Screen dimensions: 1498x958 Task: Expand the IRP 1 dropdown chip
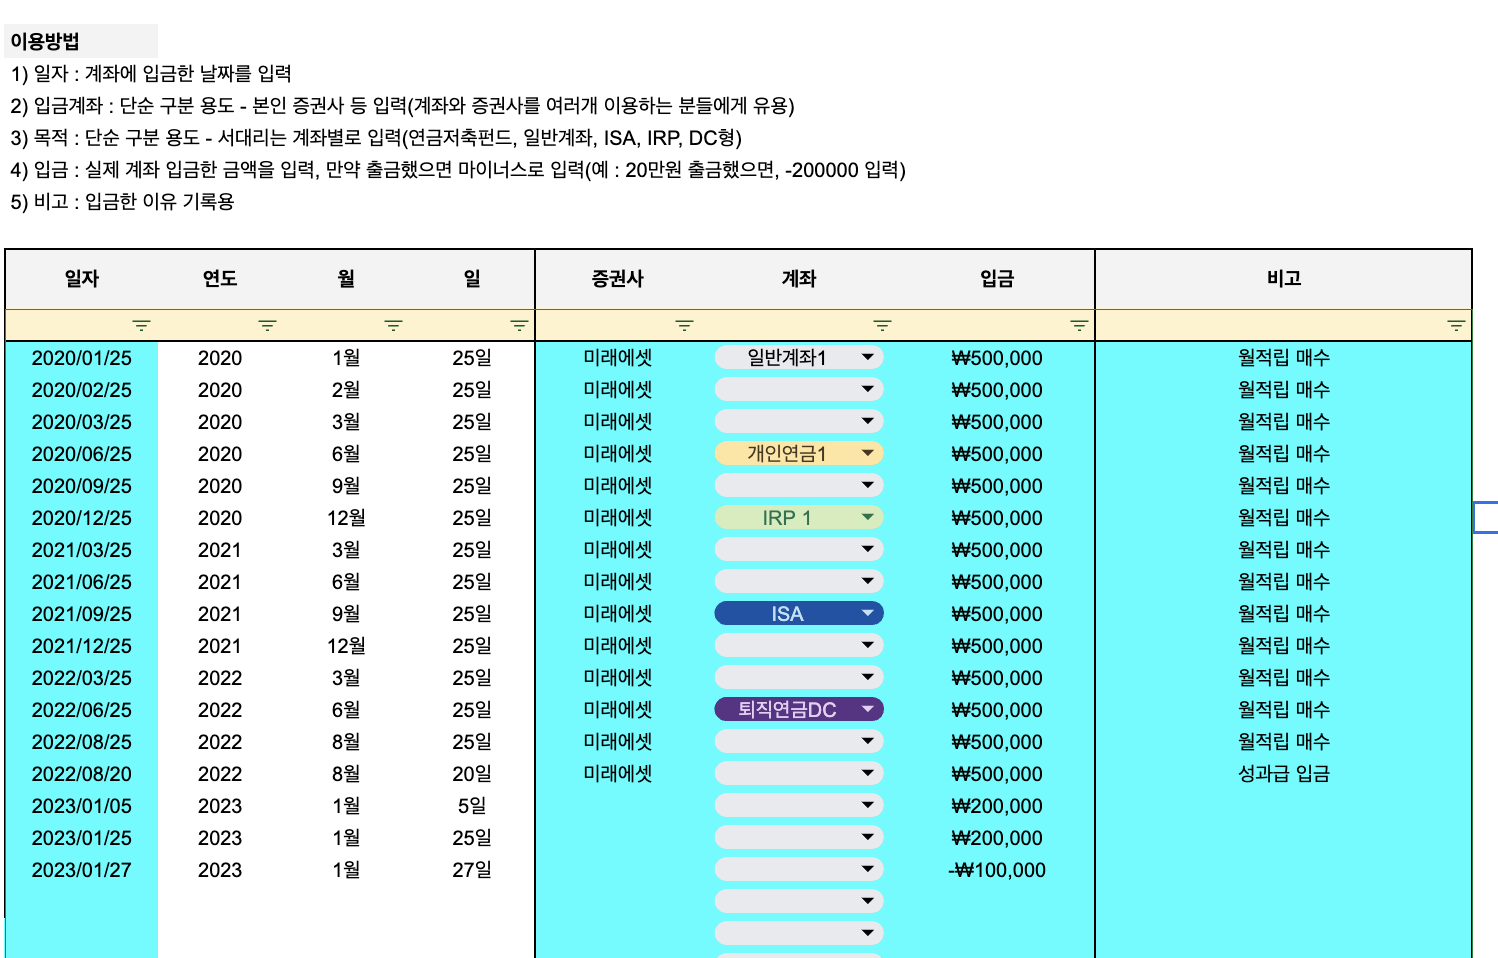click(799, 517)
